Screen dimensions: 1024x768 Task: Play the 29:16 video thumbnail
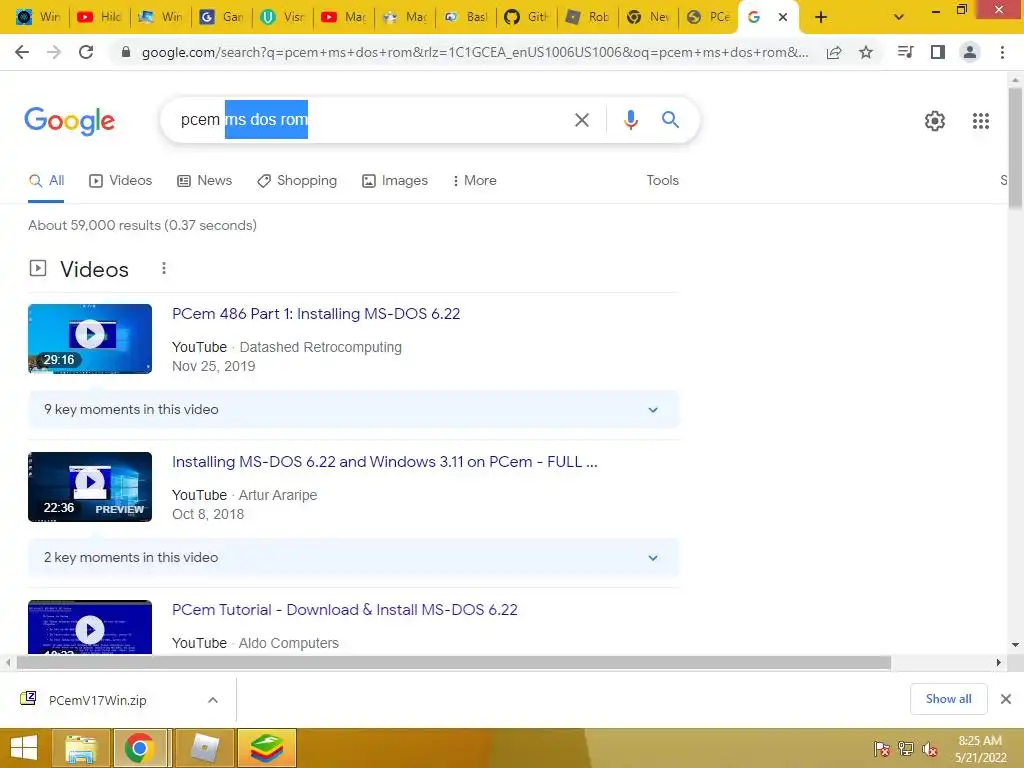click(x=90, y=338)
